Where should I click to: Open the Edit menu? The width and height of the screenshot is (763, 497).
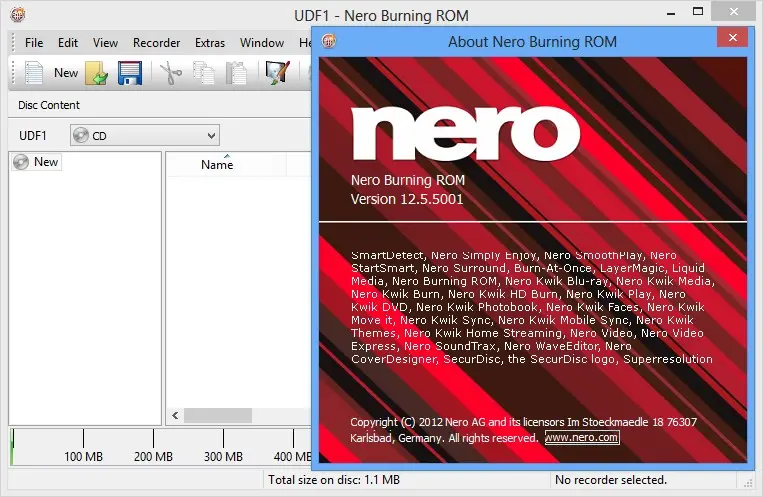68,43
